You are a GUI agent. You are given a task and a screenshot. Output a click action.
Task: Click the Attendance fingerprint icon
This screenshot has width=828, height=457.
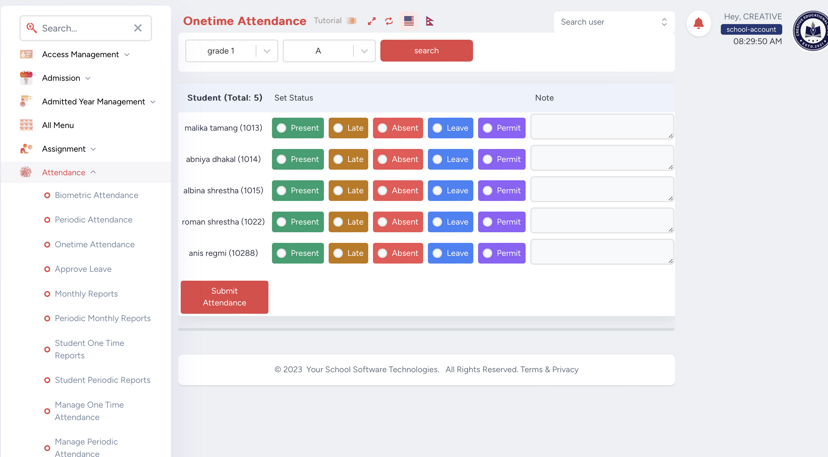[x=26, y=172]
